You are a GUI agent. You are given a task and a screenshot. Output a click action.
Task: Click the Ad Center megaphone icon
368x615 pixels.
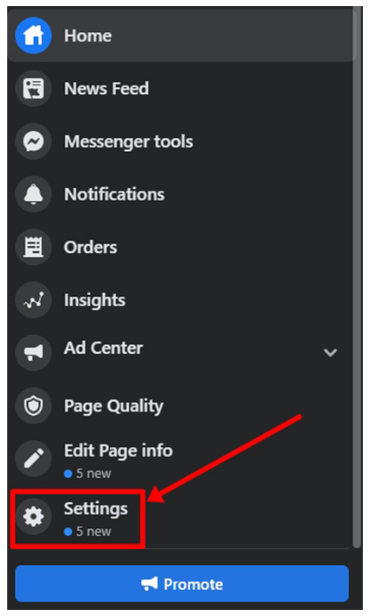pyautogui.click(x=33, y=353)
